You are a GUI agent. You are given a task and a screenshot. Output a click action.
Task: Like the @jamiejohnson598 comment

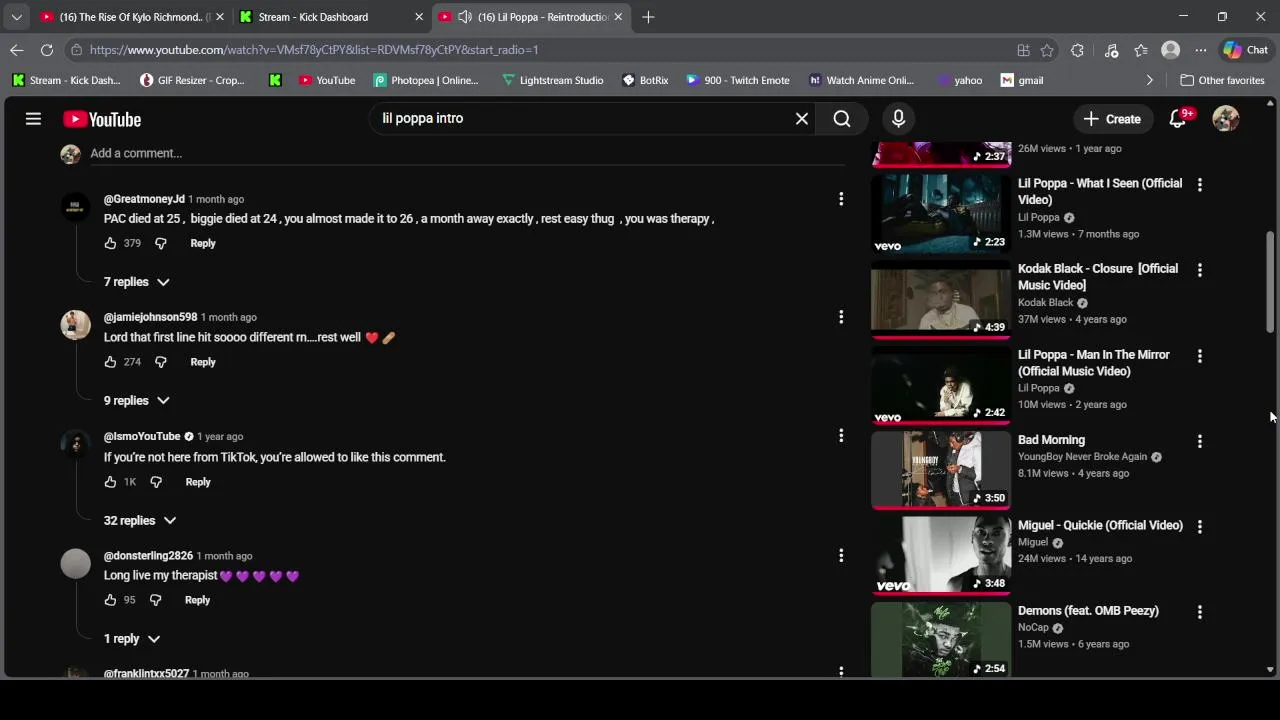[110, 362]
